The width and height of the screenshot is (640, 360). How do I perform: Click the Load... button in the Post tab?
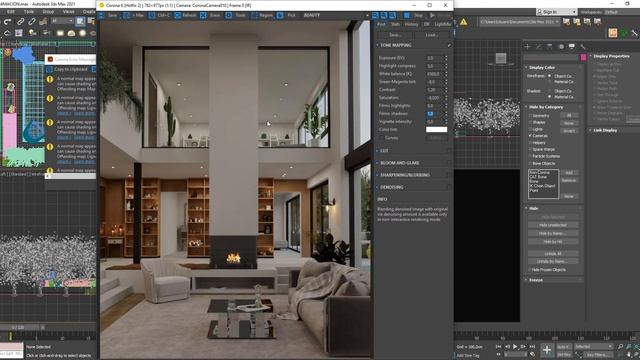432,35
